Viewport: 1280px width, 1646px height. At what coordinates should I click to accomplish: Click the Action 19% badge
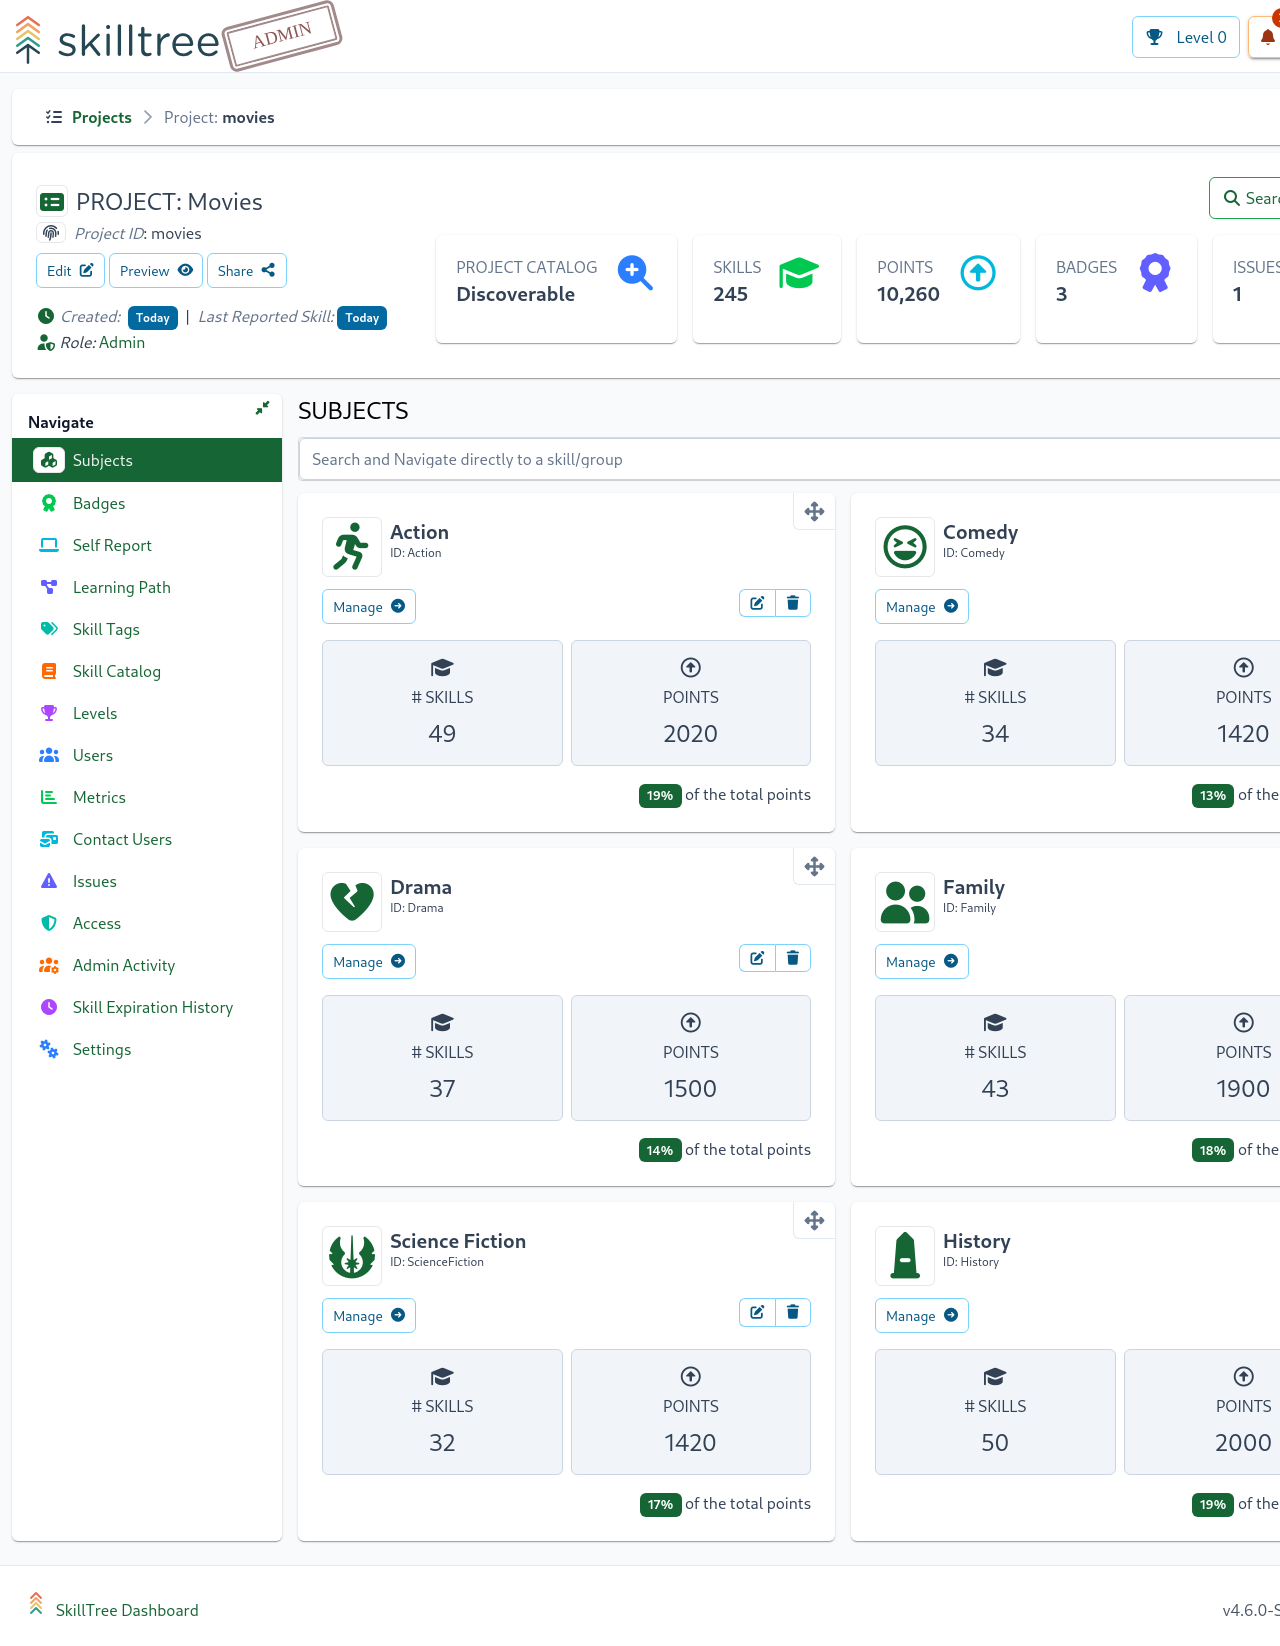(x=660, y=796)
